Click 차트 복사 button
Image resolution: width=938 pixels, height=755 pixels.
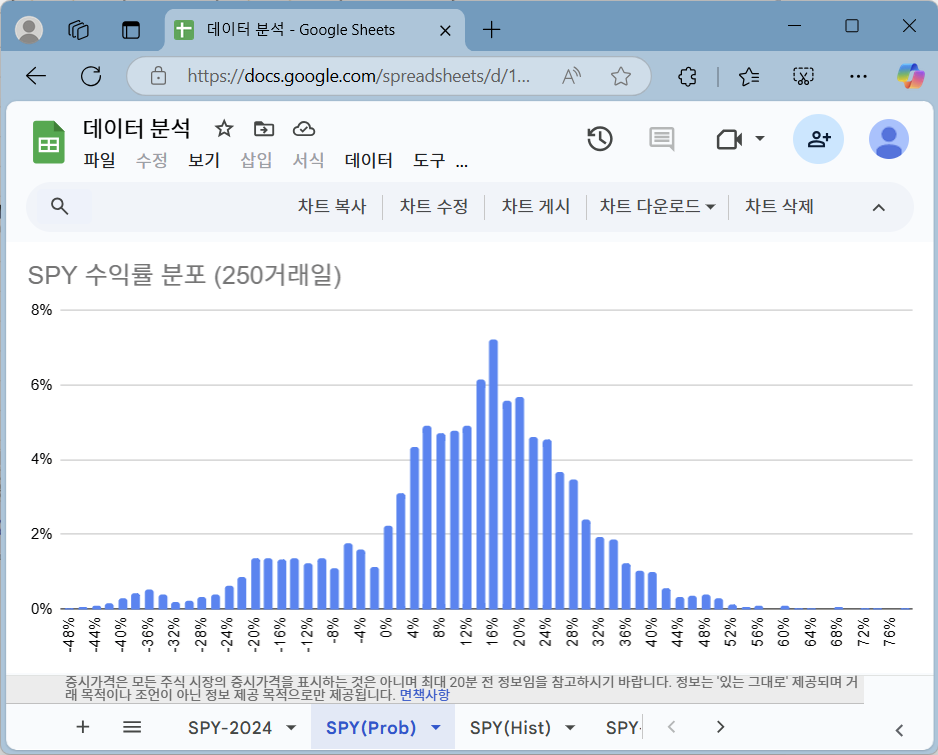pos(332,206)
